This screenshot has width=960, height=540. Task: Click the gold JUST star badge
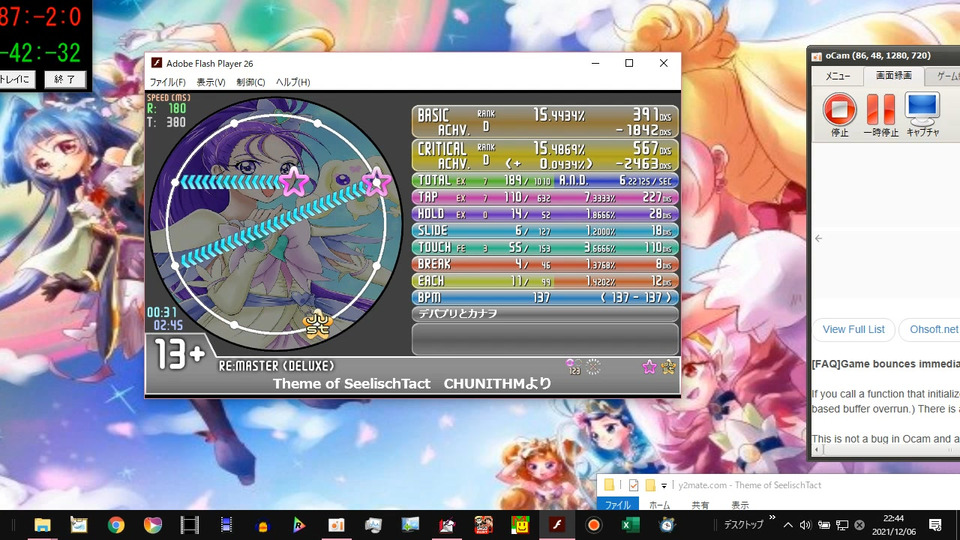click(x=318, y=324)
